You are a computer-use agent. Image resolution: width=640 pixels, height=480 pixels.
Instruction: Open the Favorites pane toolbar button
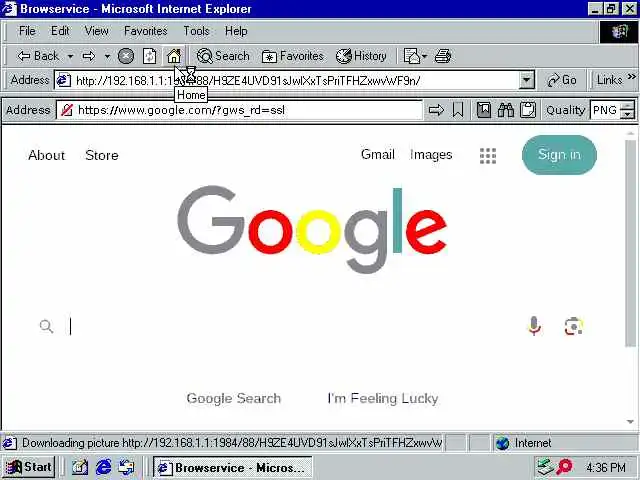click(293, 56)
